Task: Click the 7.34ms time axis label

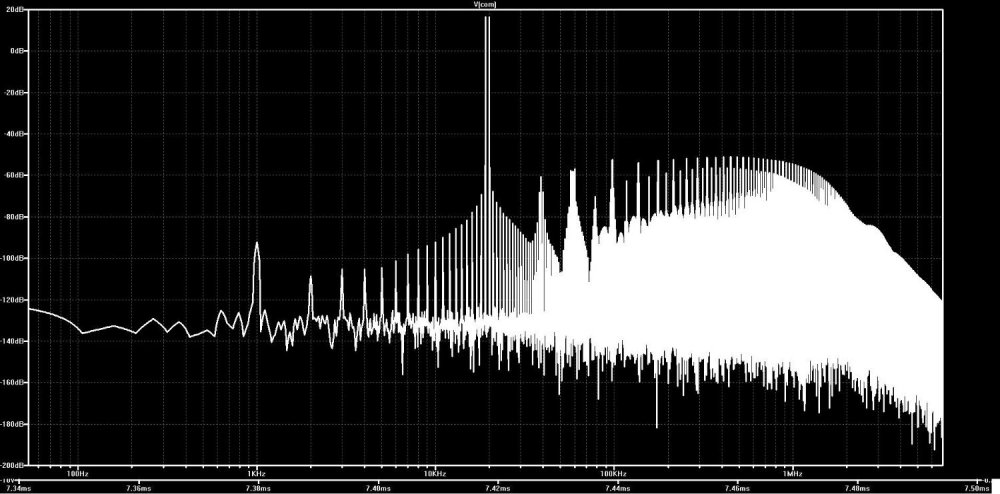Action: coord(17,488)
